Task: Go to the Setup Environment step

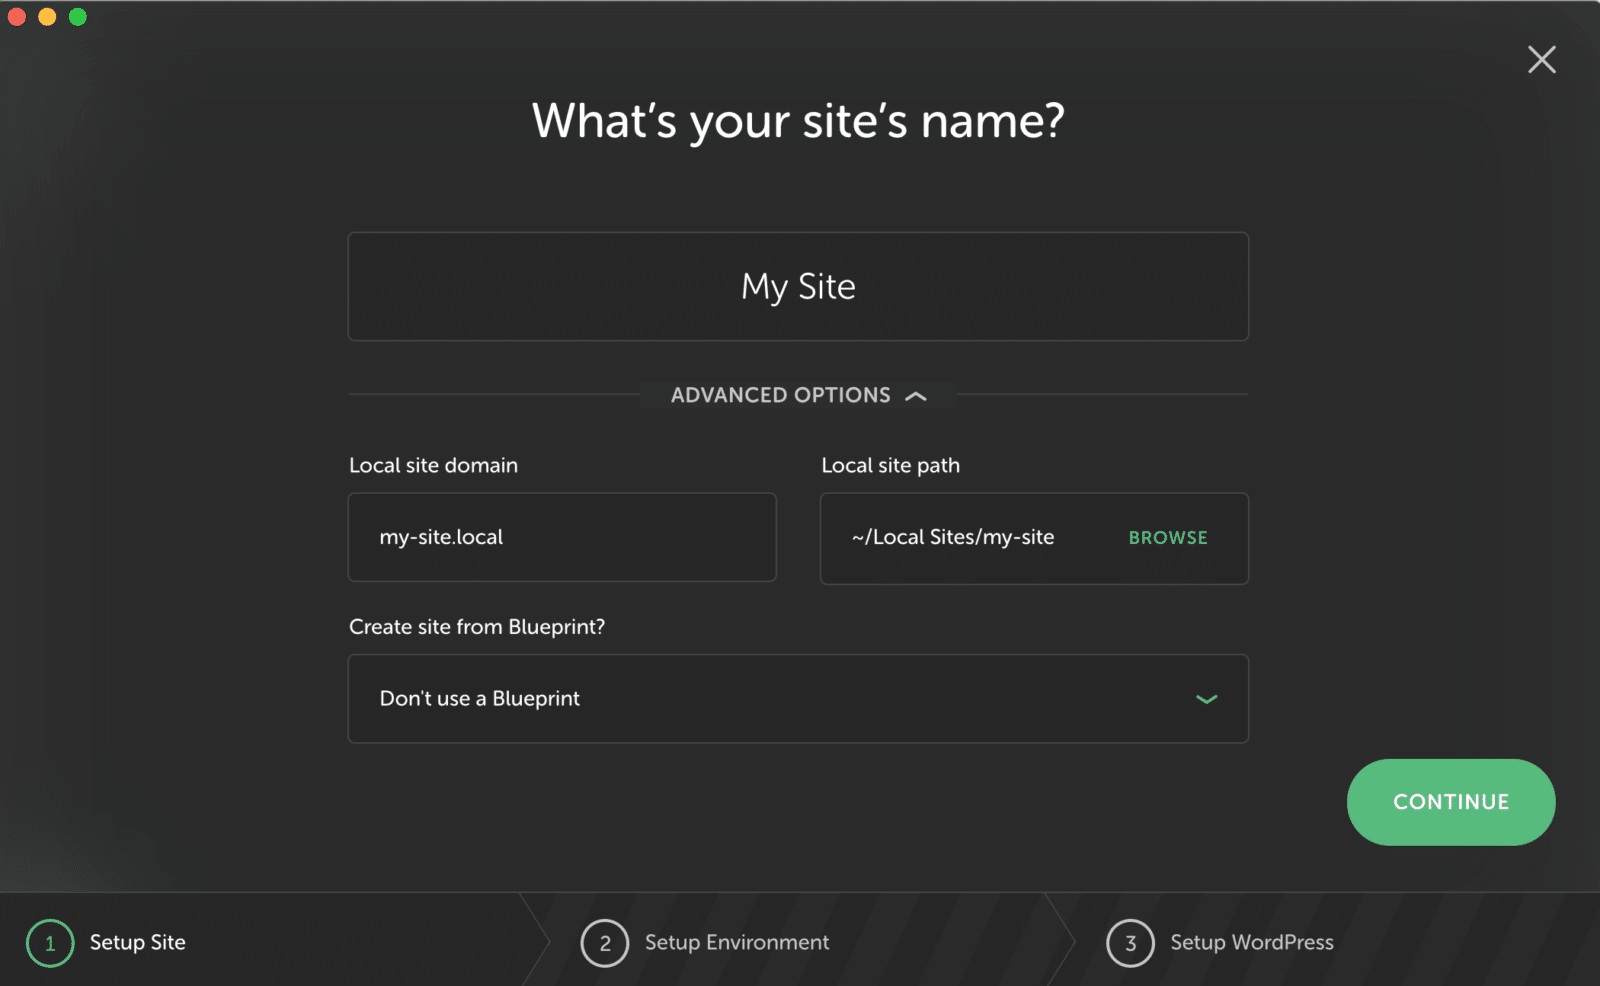Action: click(x=736, y=943)
